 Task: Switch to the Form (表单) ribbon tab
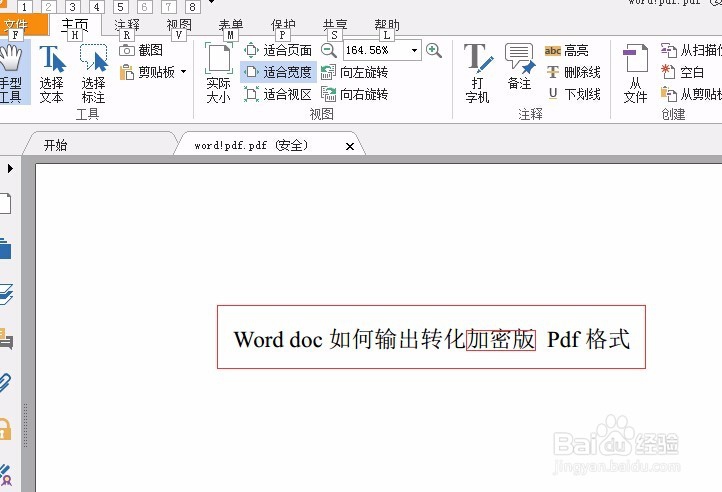(231, 25)
